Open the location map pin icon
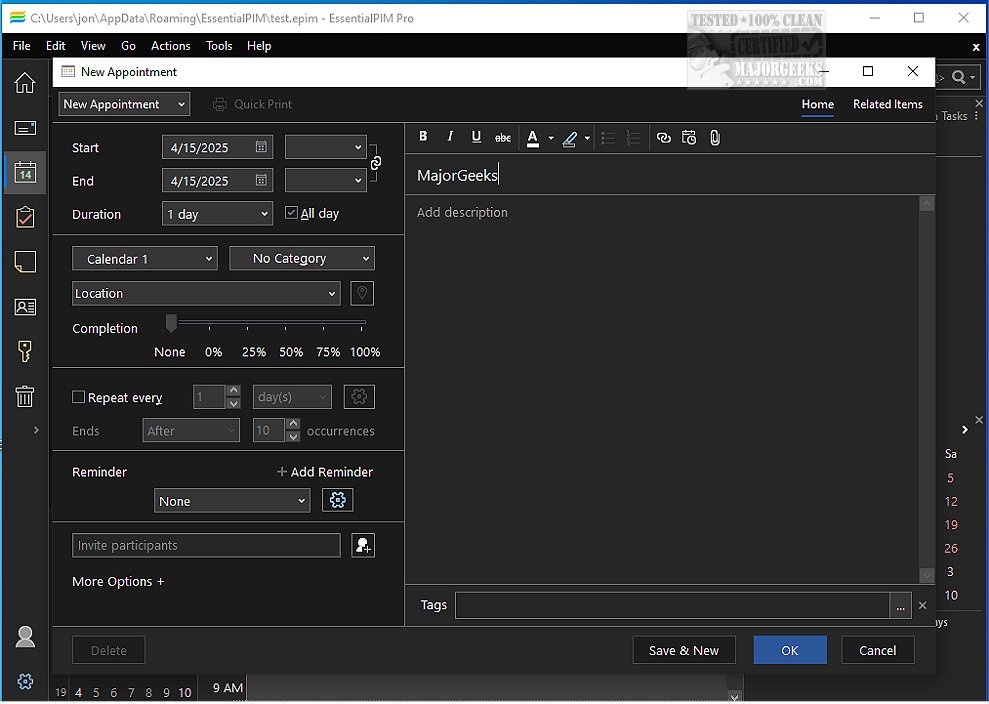Image resolution: width=989 pixels, height=704 pixels. [362, 294]
